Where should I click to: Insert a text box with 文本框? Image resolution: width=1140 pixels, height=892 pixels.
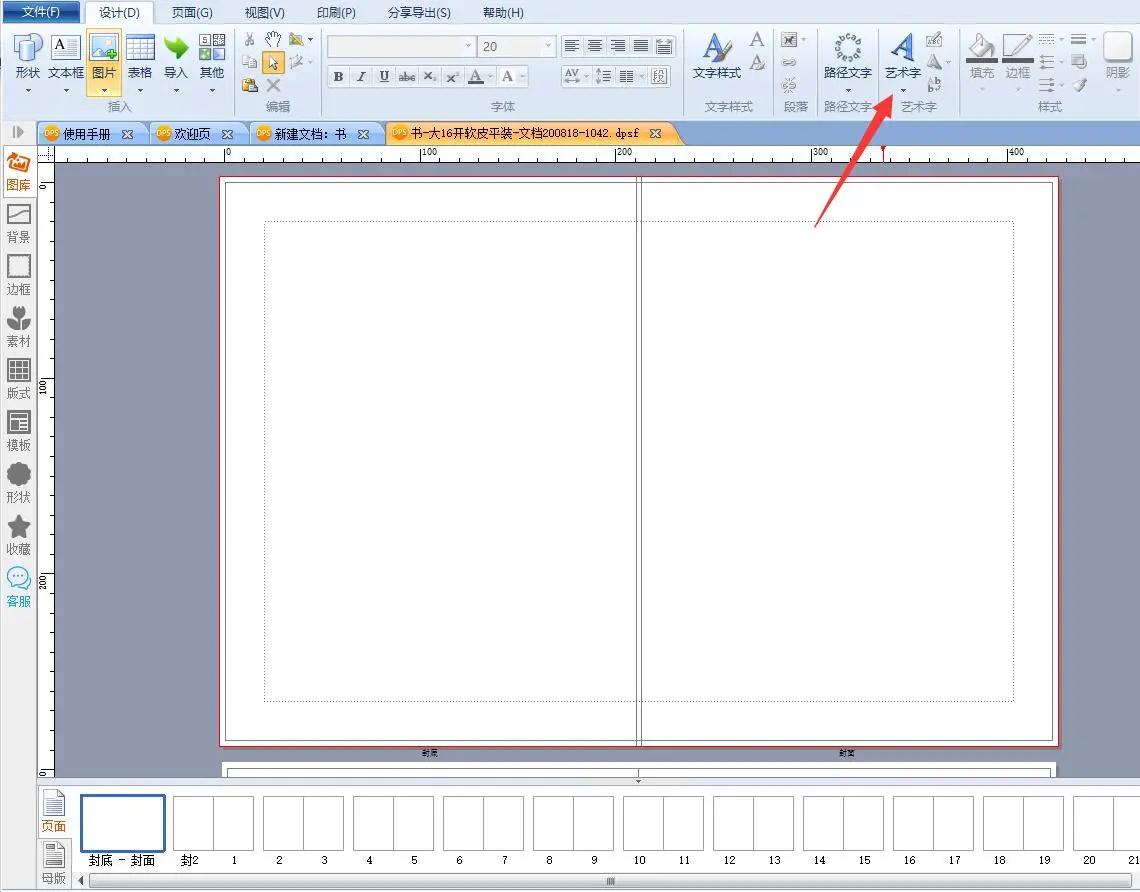(x=65, y=57)
